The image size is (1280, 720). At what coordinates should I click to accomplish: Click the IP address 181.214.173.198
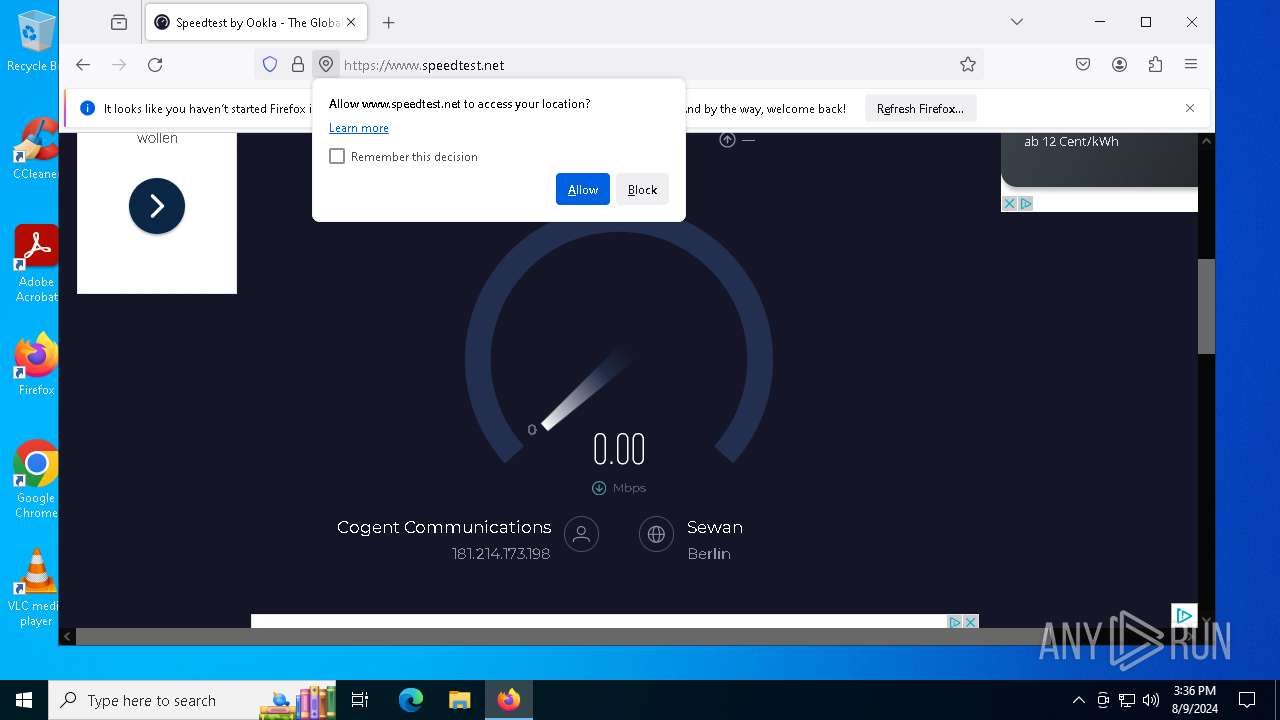tap(501, 554)
